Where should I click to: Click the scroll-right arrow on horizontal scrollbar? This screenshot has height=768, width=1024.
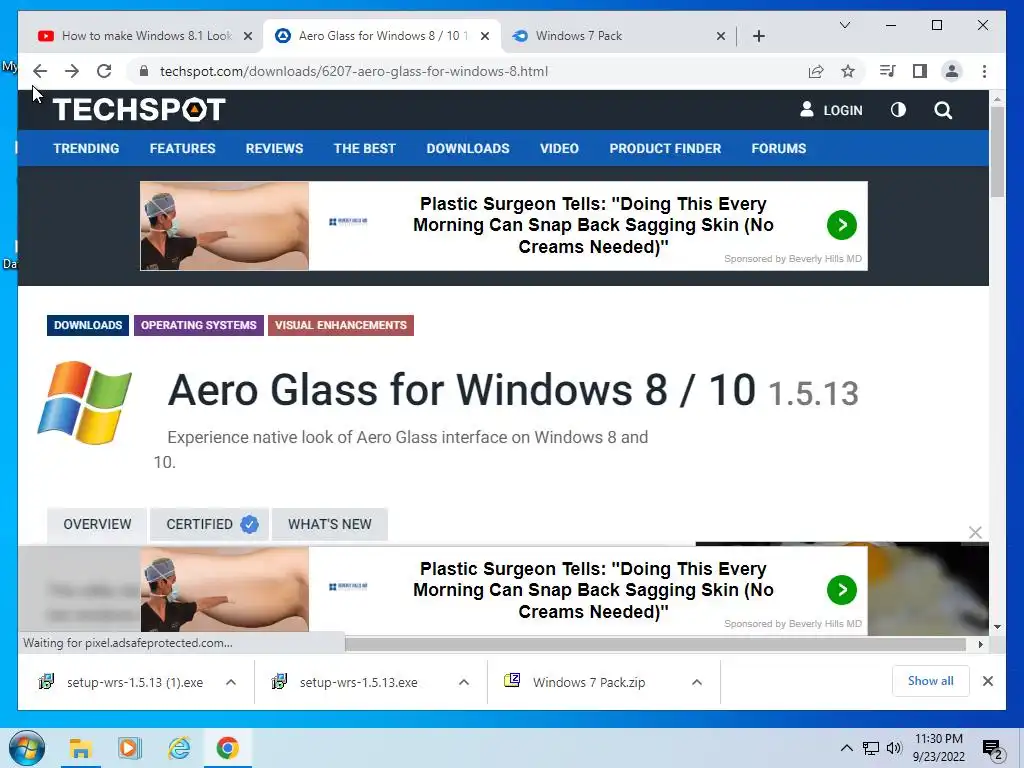(x=980, y=645)
